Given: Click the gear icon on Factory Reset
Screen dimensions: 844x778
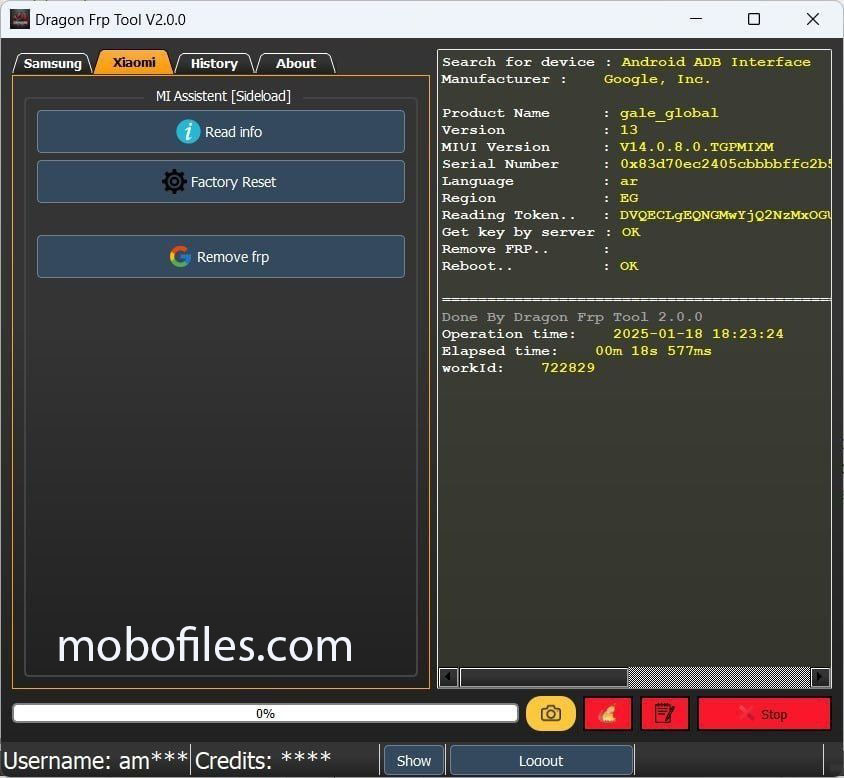Looking at the screenshot, I should coord(174,181).
